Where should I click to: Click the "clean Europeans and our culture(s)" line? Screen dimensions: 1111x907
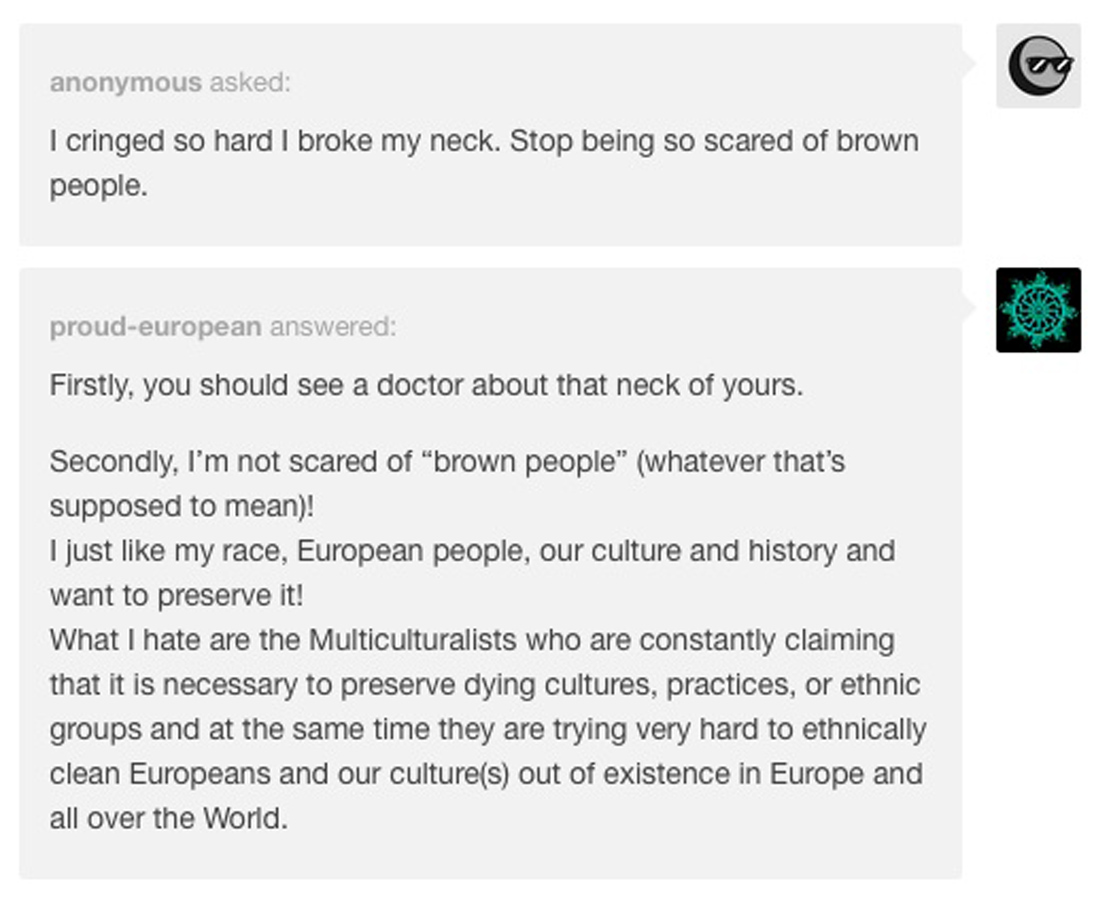click(485, 774)
